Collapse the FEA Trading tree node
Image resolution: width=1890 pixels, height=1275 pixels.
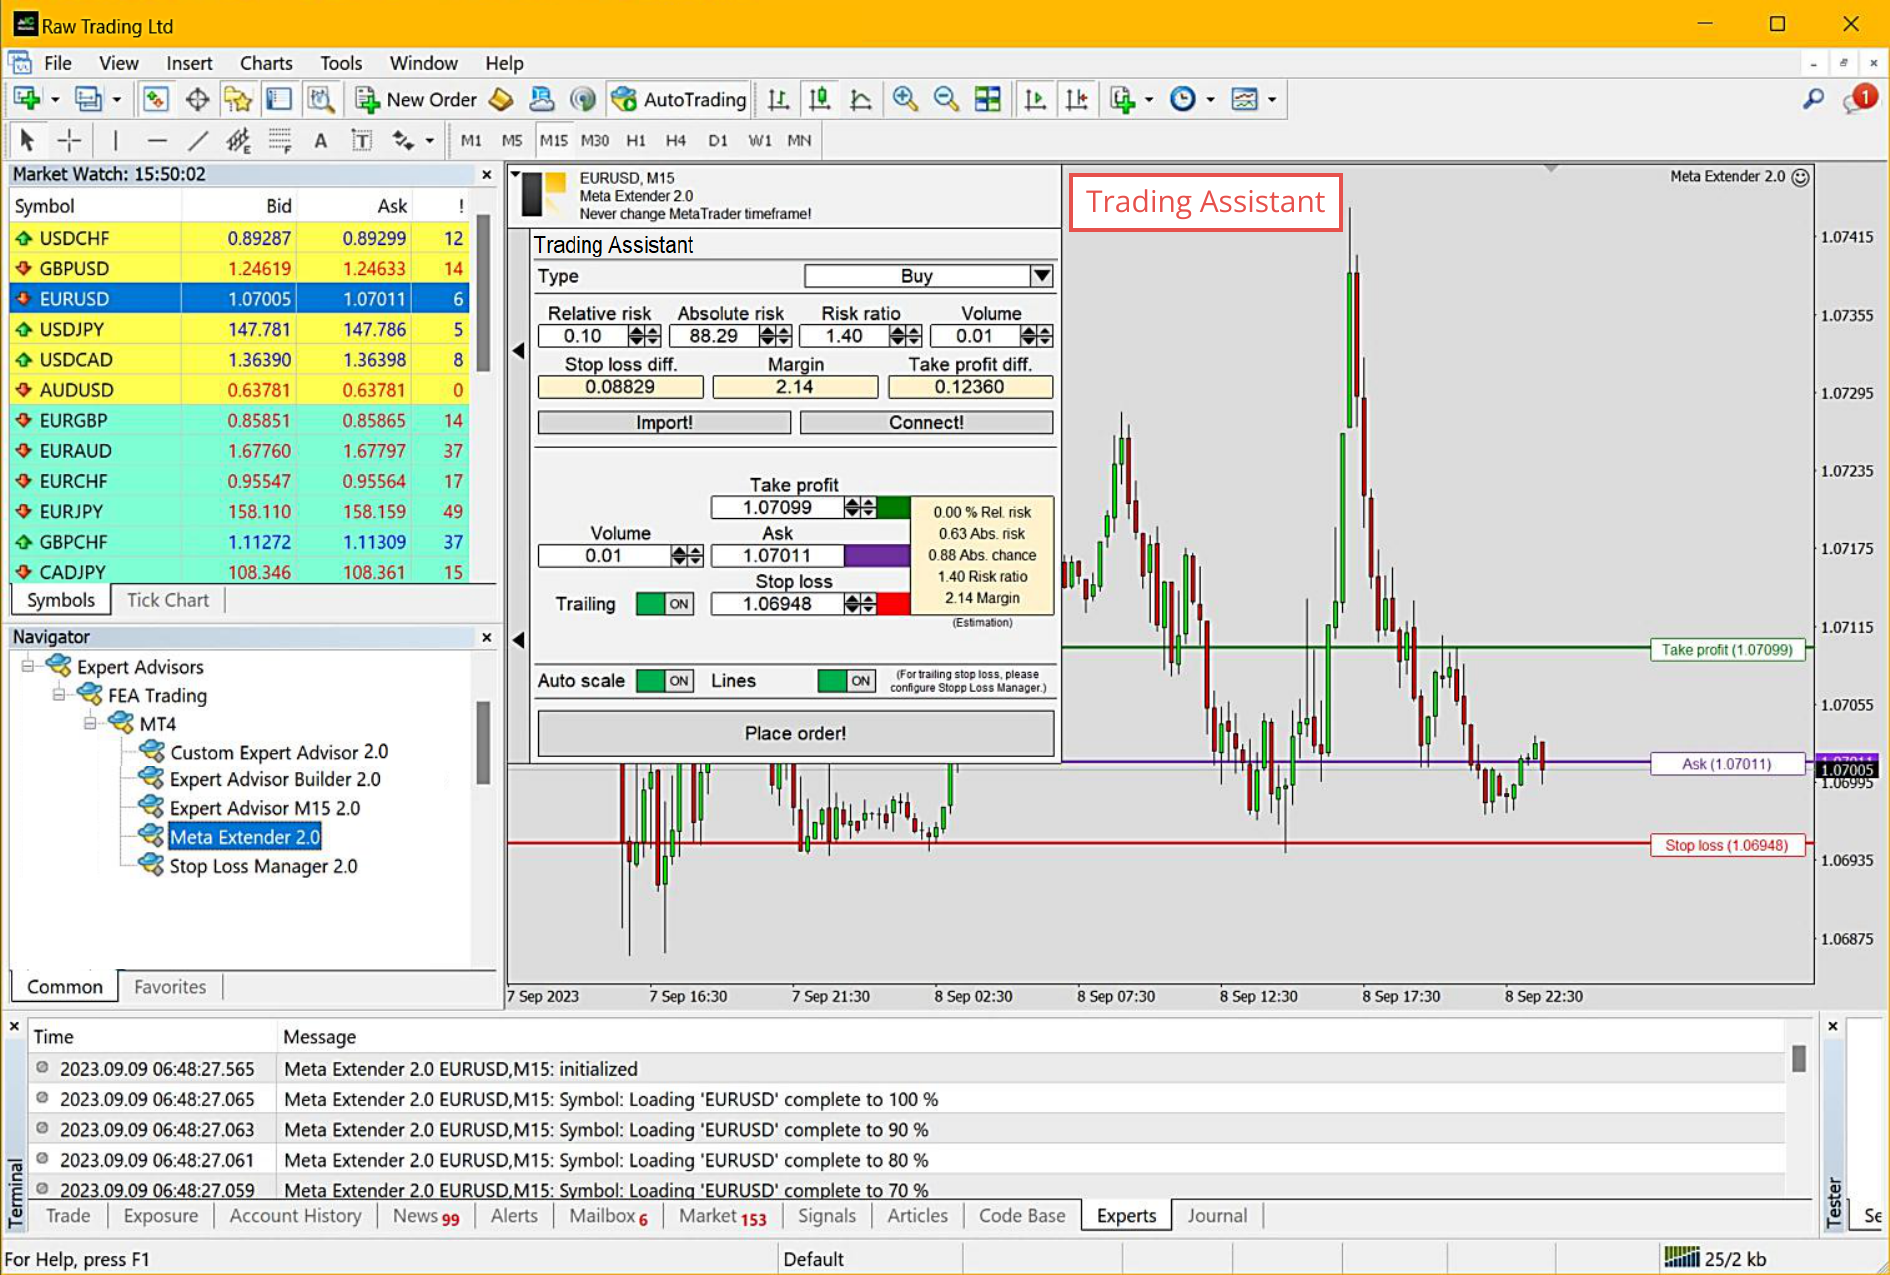click(59, 694)
